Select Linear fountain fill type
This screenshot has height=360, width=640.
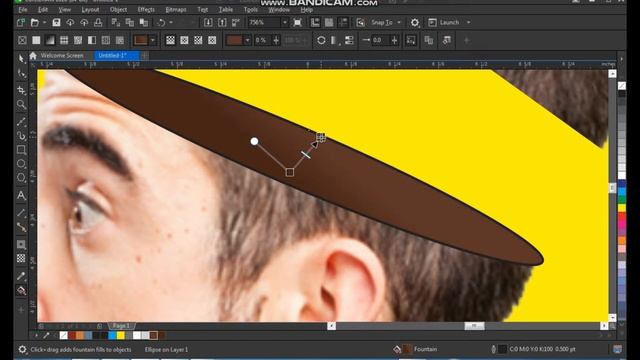coord(170,40)
